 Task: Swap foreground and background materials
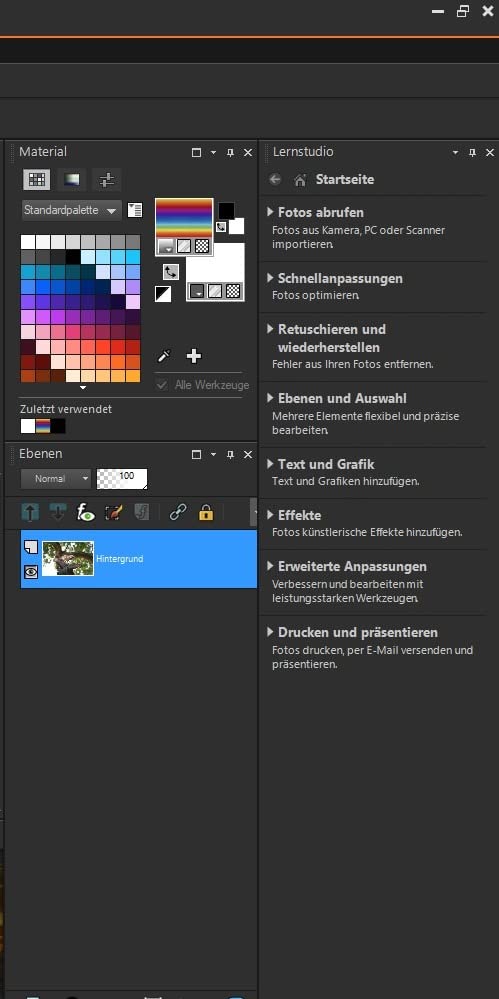click(170, 272)
